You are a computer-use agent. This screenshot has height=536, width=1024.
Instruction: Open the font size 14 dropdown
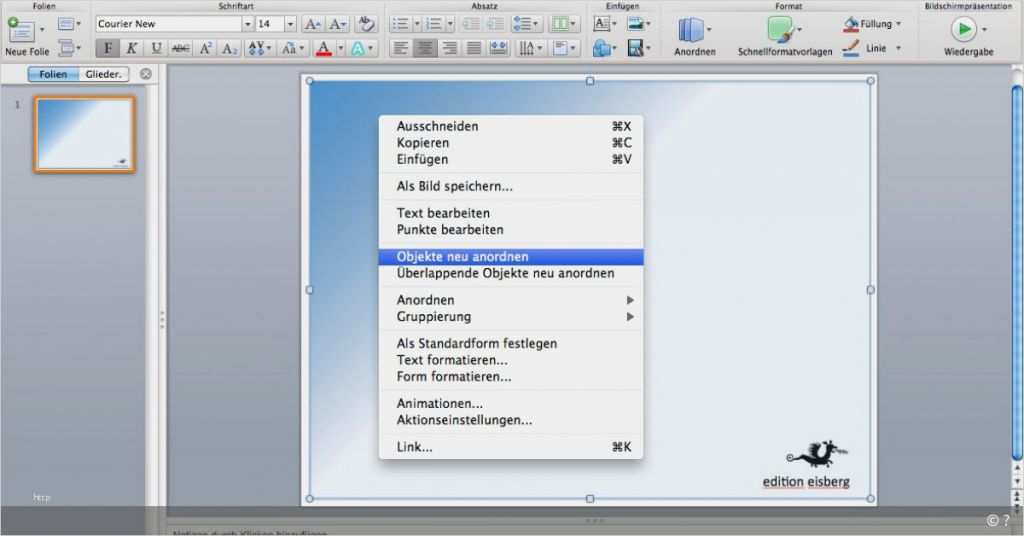[x=290, y=24]
